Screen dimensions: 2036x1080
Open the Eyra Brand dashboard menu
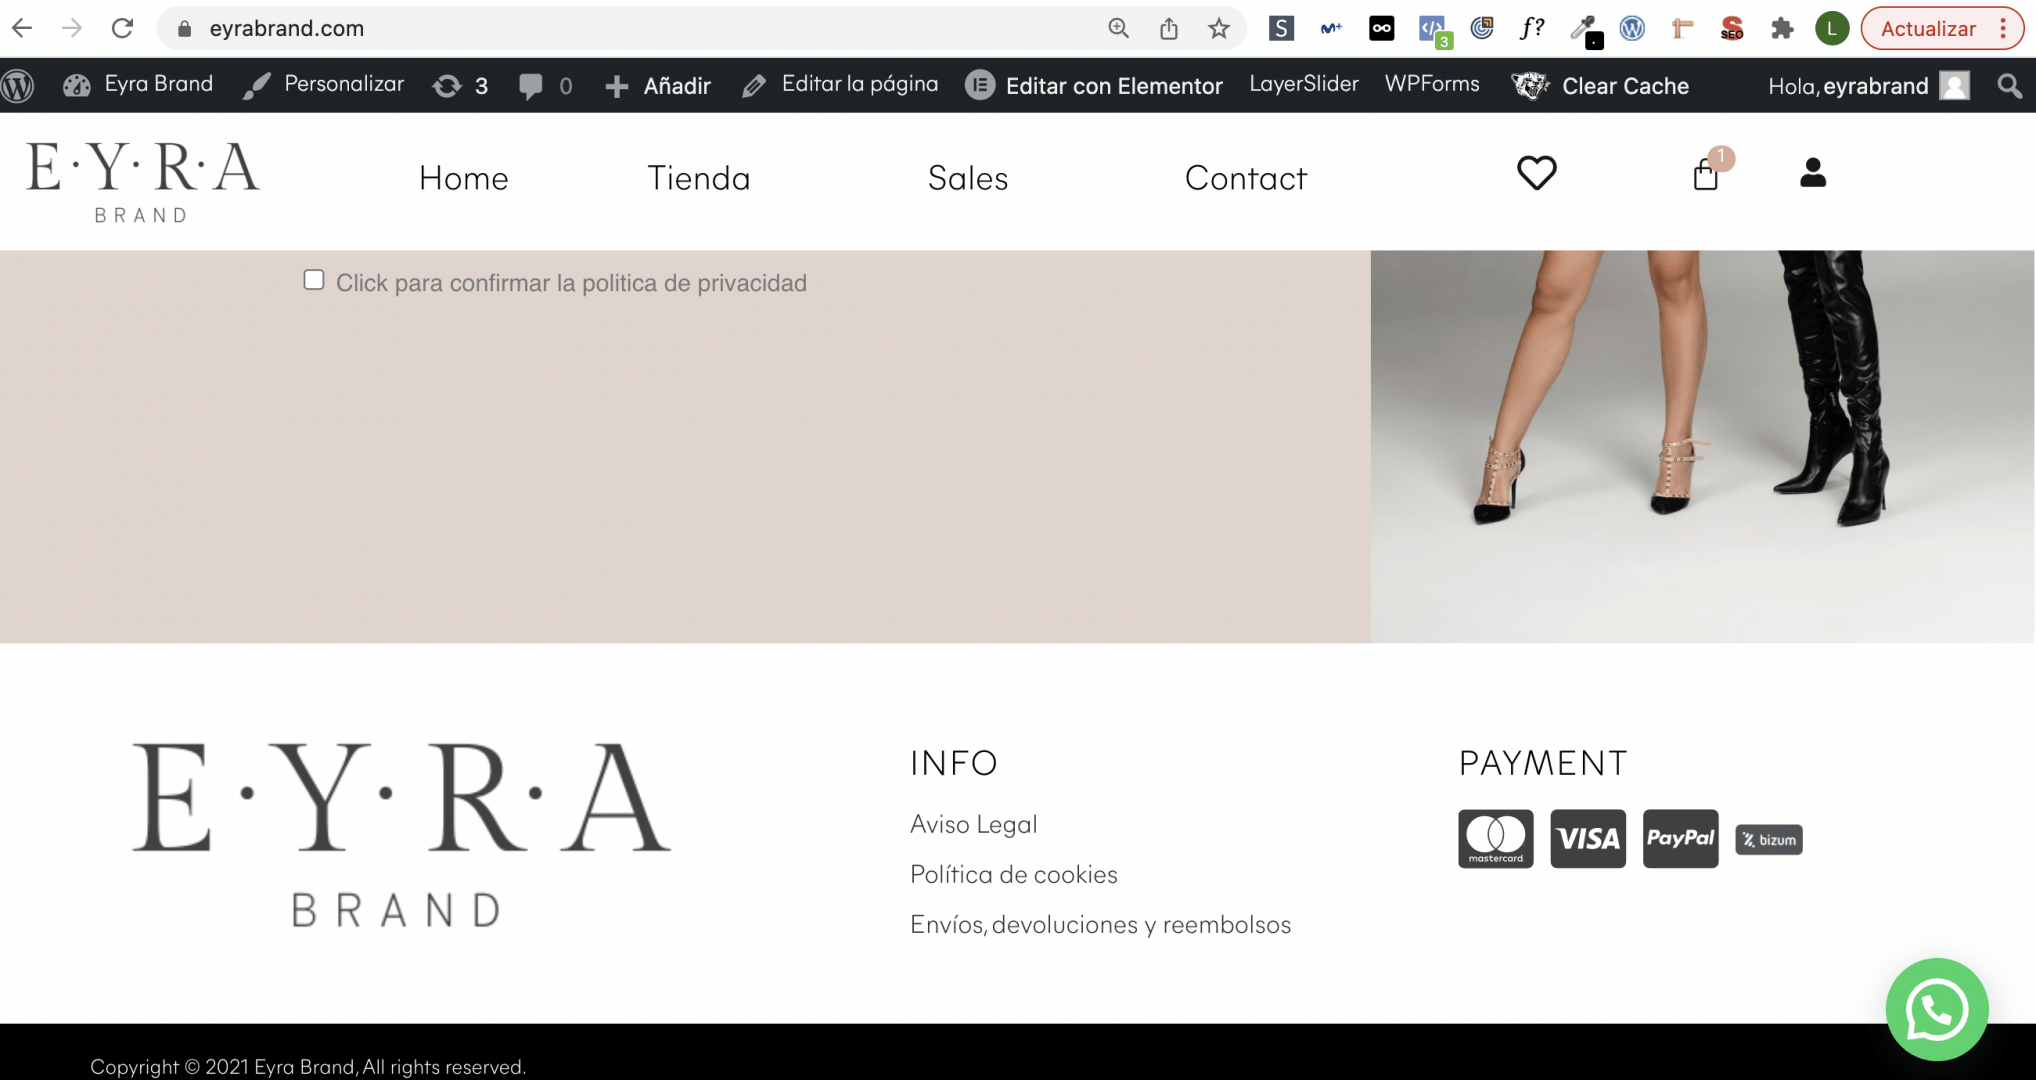(x=138, y=85)
